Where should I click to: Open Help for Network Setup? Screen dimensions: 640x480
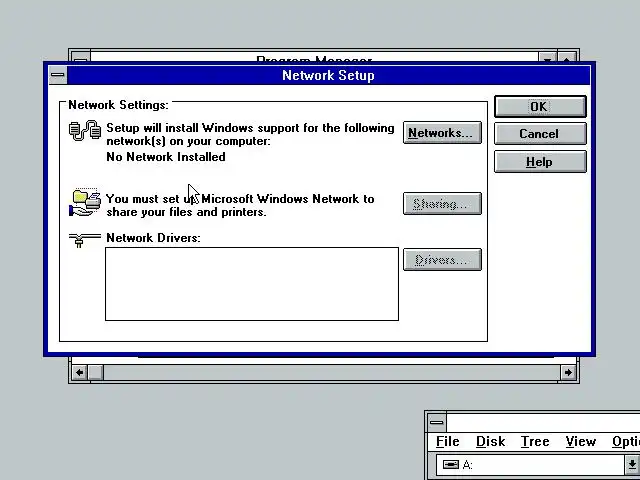click(x=540, y=162)
